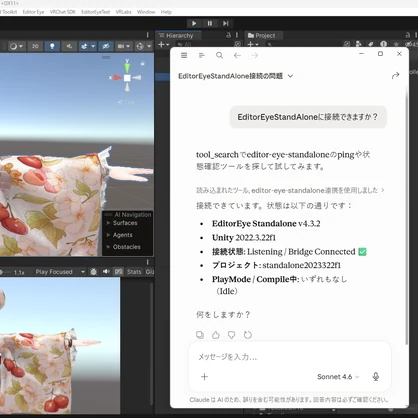Lock the Hierarchy panel
The width and height of the screenshot is (418, 418).
(x=228, y=35)
